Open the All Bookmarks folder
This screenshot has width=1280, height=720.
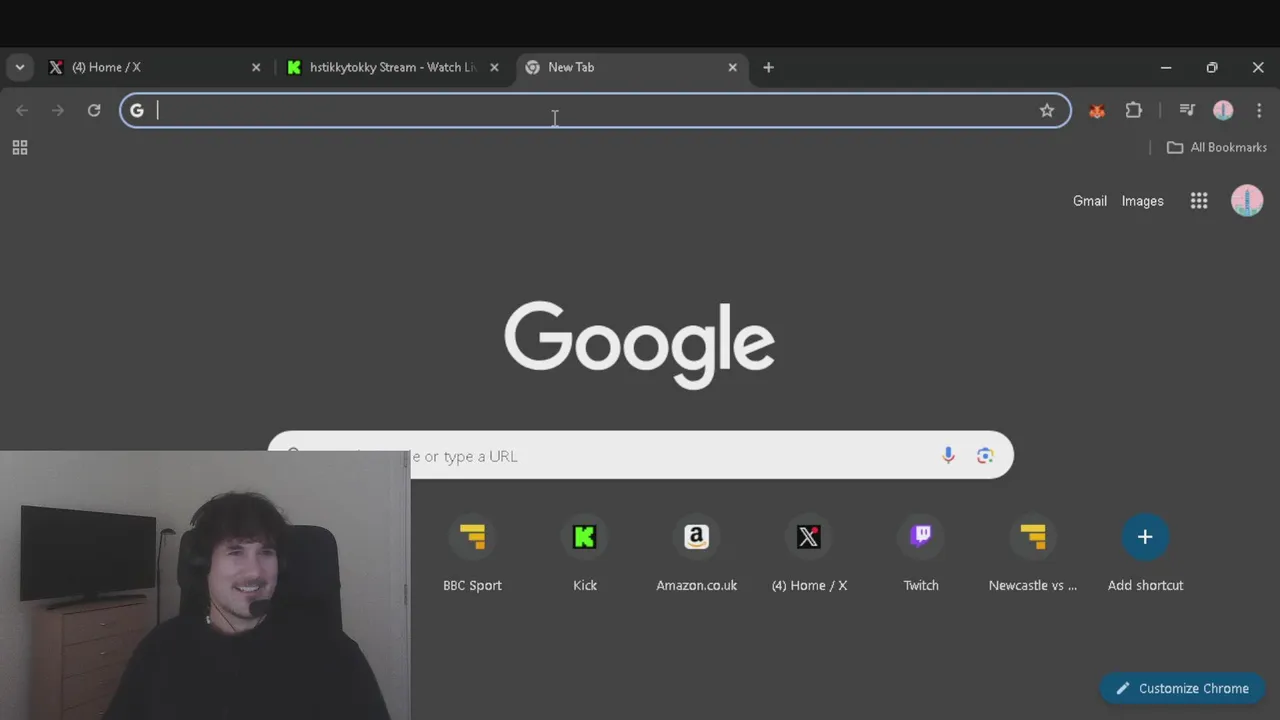coord(1216,147)
